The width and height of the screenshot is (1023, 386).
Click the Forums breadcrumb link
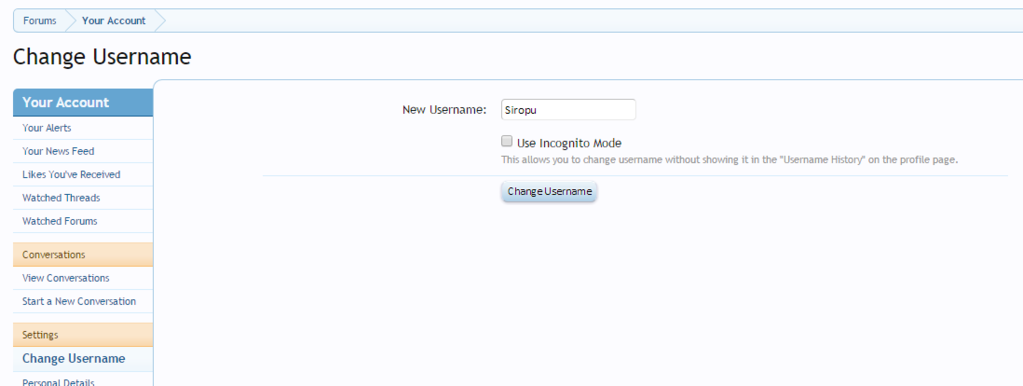click(40, 21)
